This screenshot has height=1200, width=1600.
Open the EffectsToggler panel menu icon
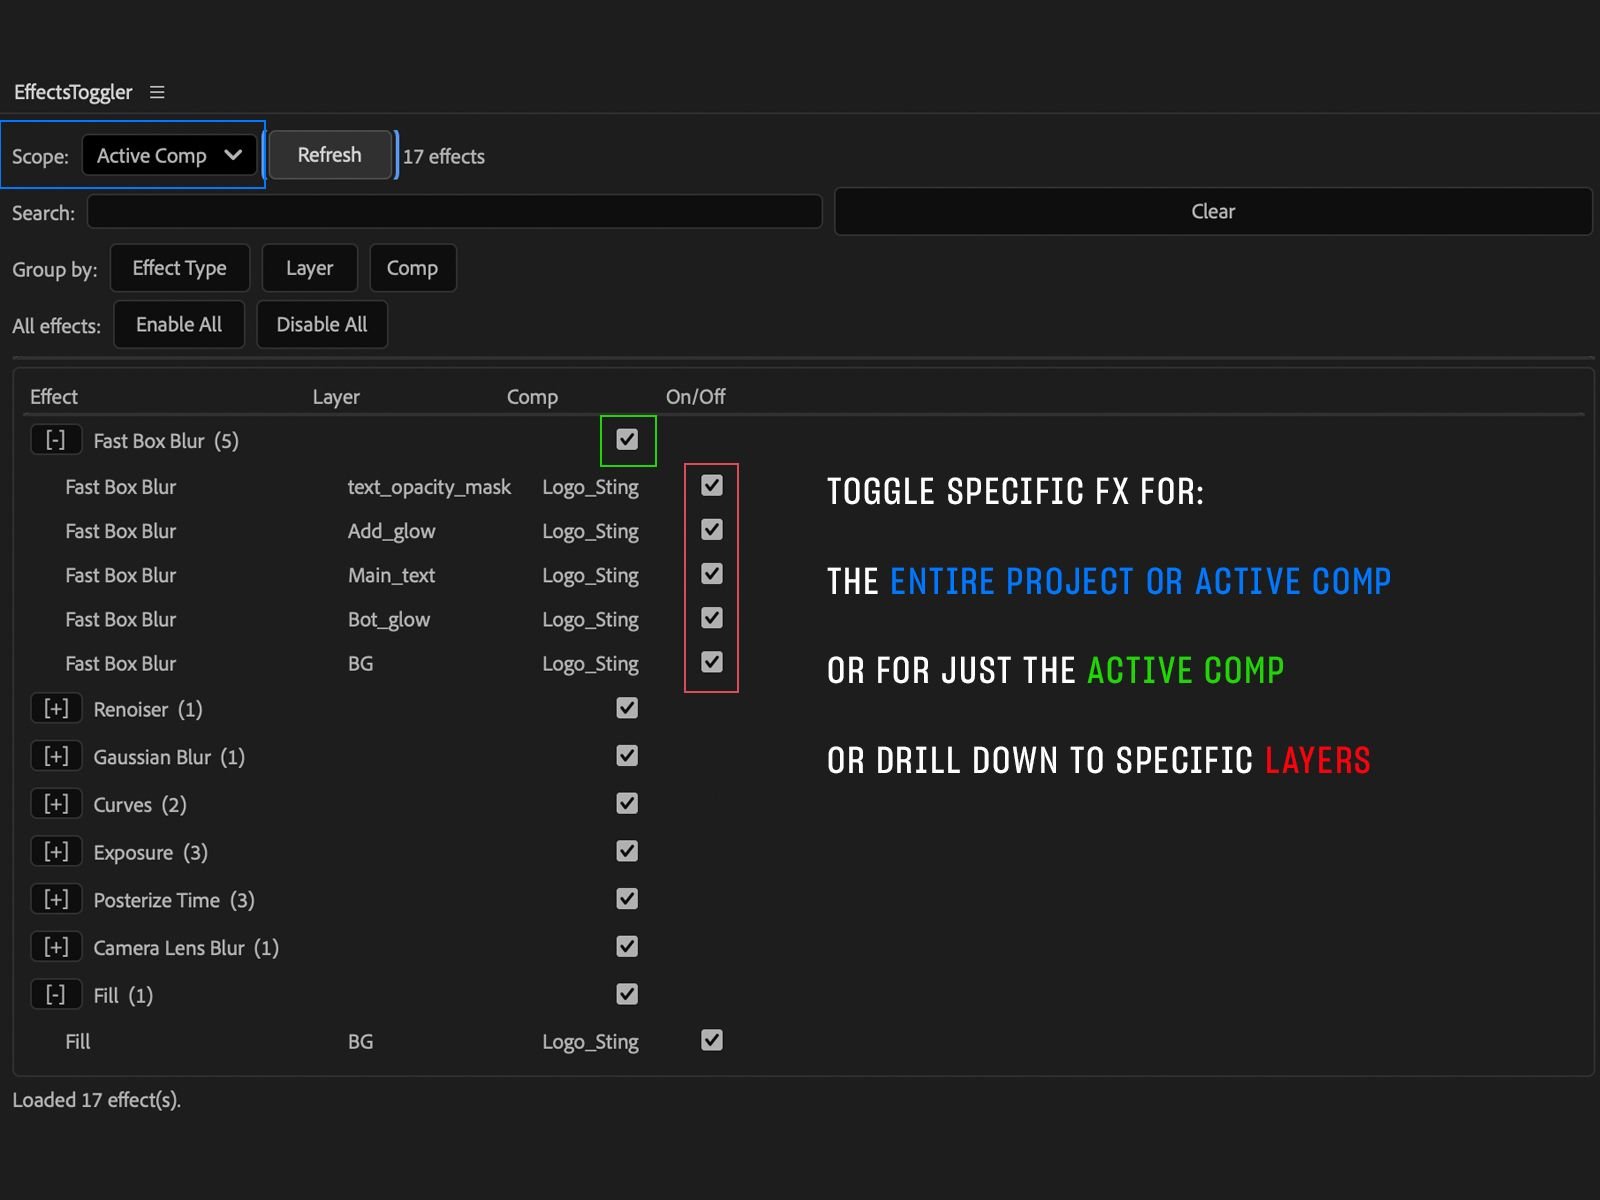157,92
